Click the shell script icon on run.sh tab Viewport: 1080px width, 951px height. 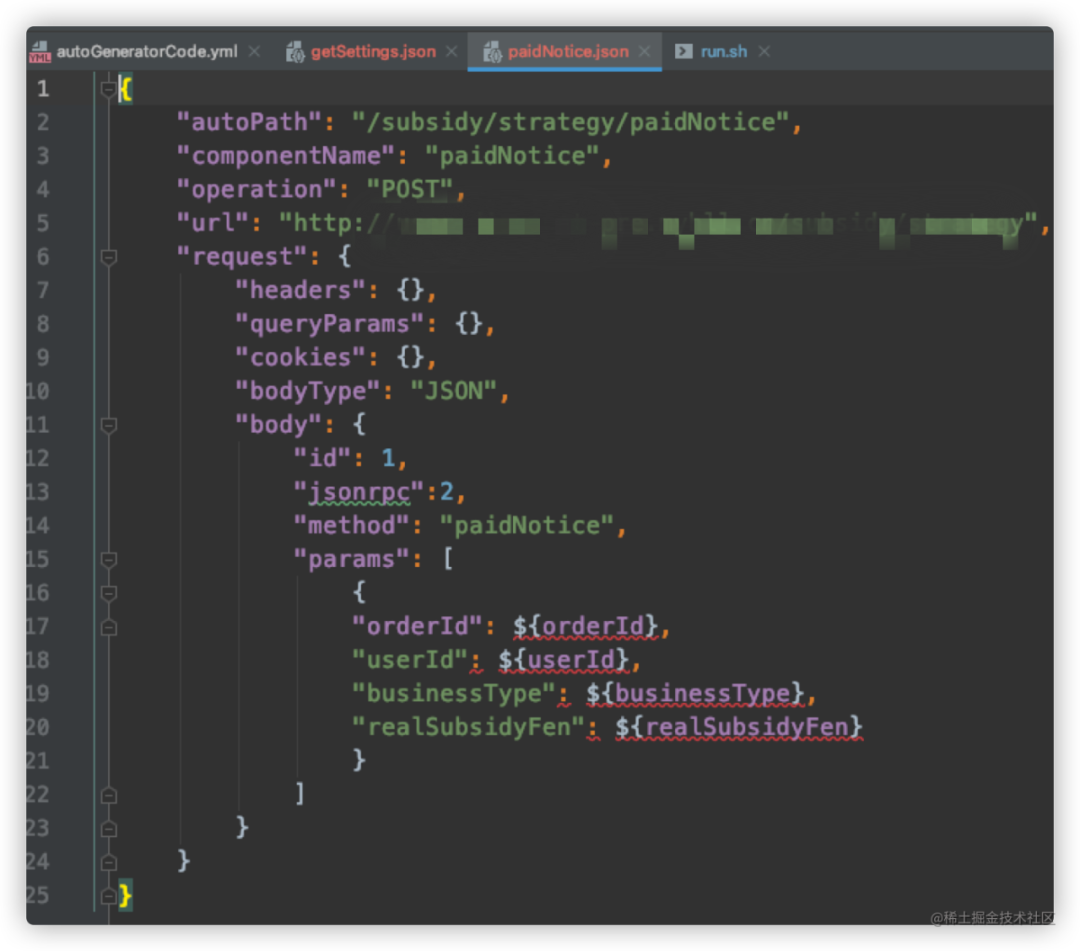(x=683, y=52)
